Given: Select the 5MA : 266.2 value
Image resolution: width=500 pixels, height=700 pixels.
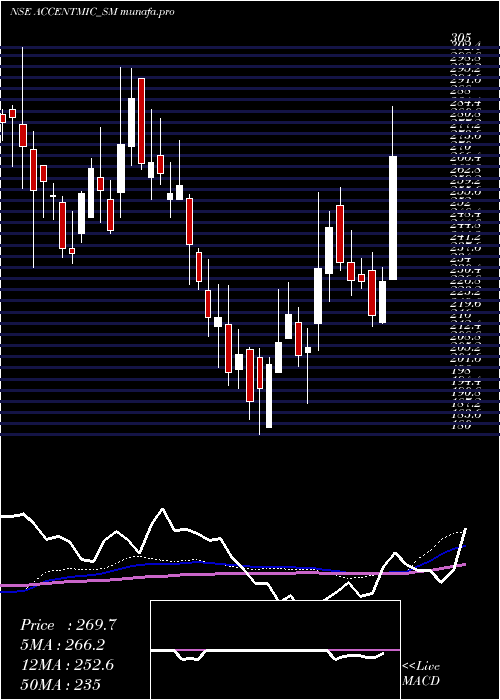Looking at the screenshot, I should coord(65,644).
